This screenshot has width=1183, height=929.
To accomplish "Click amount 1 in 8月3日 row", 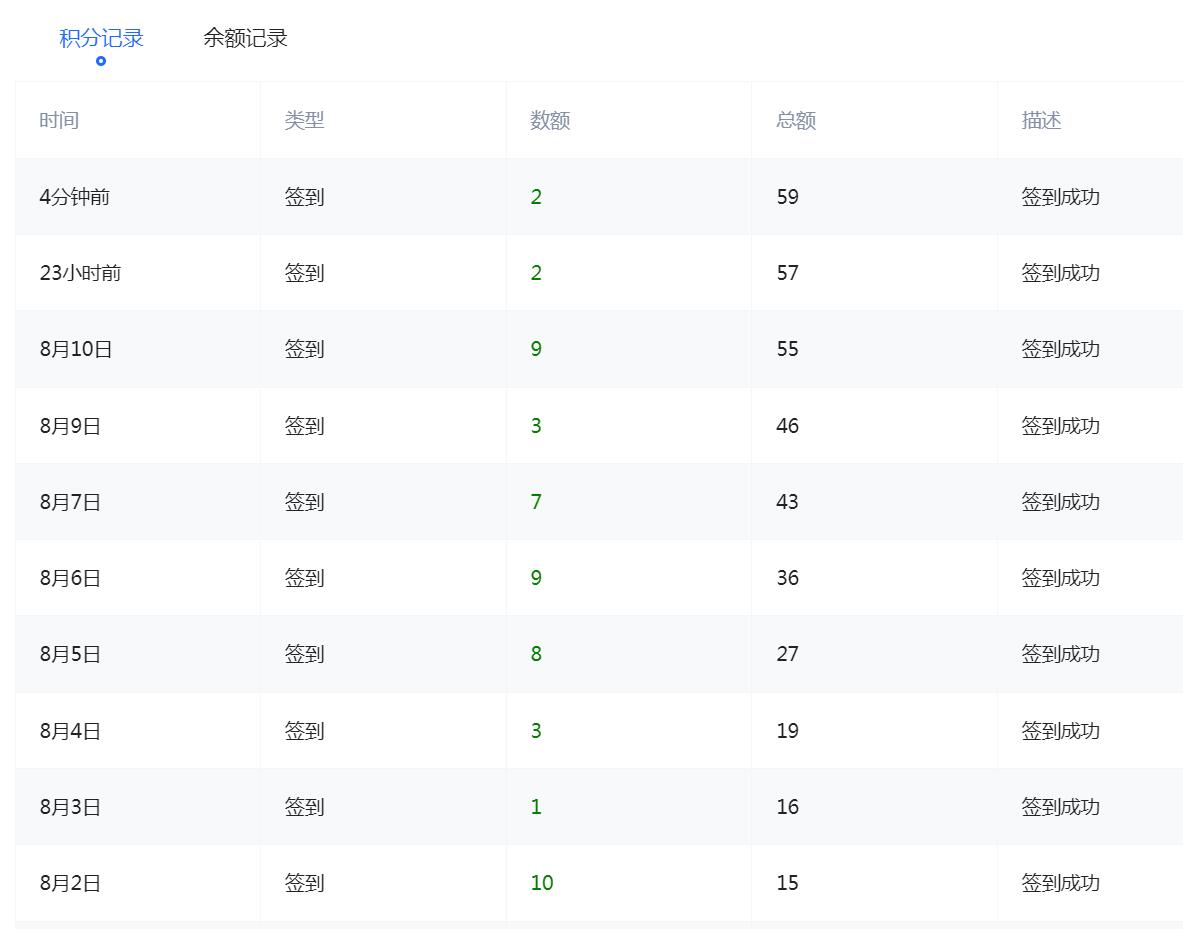I will 536,807.
